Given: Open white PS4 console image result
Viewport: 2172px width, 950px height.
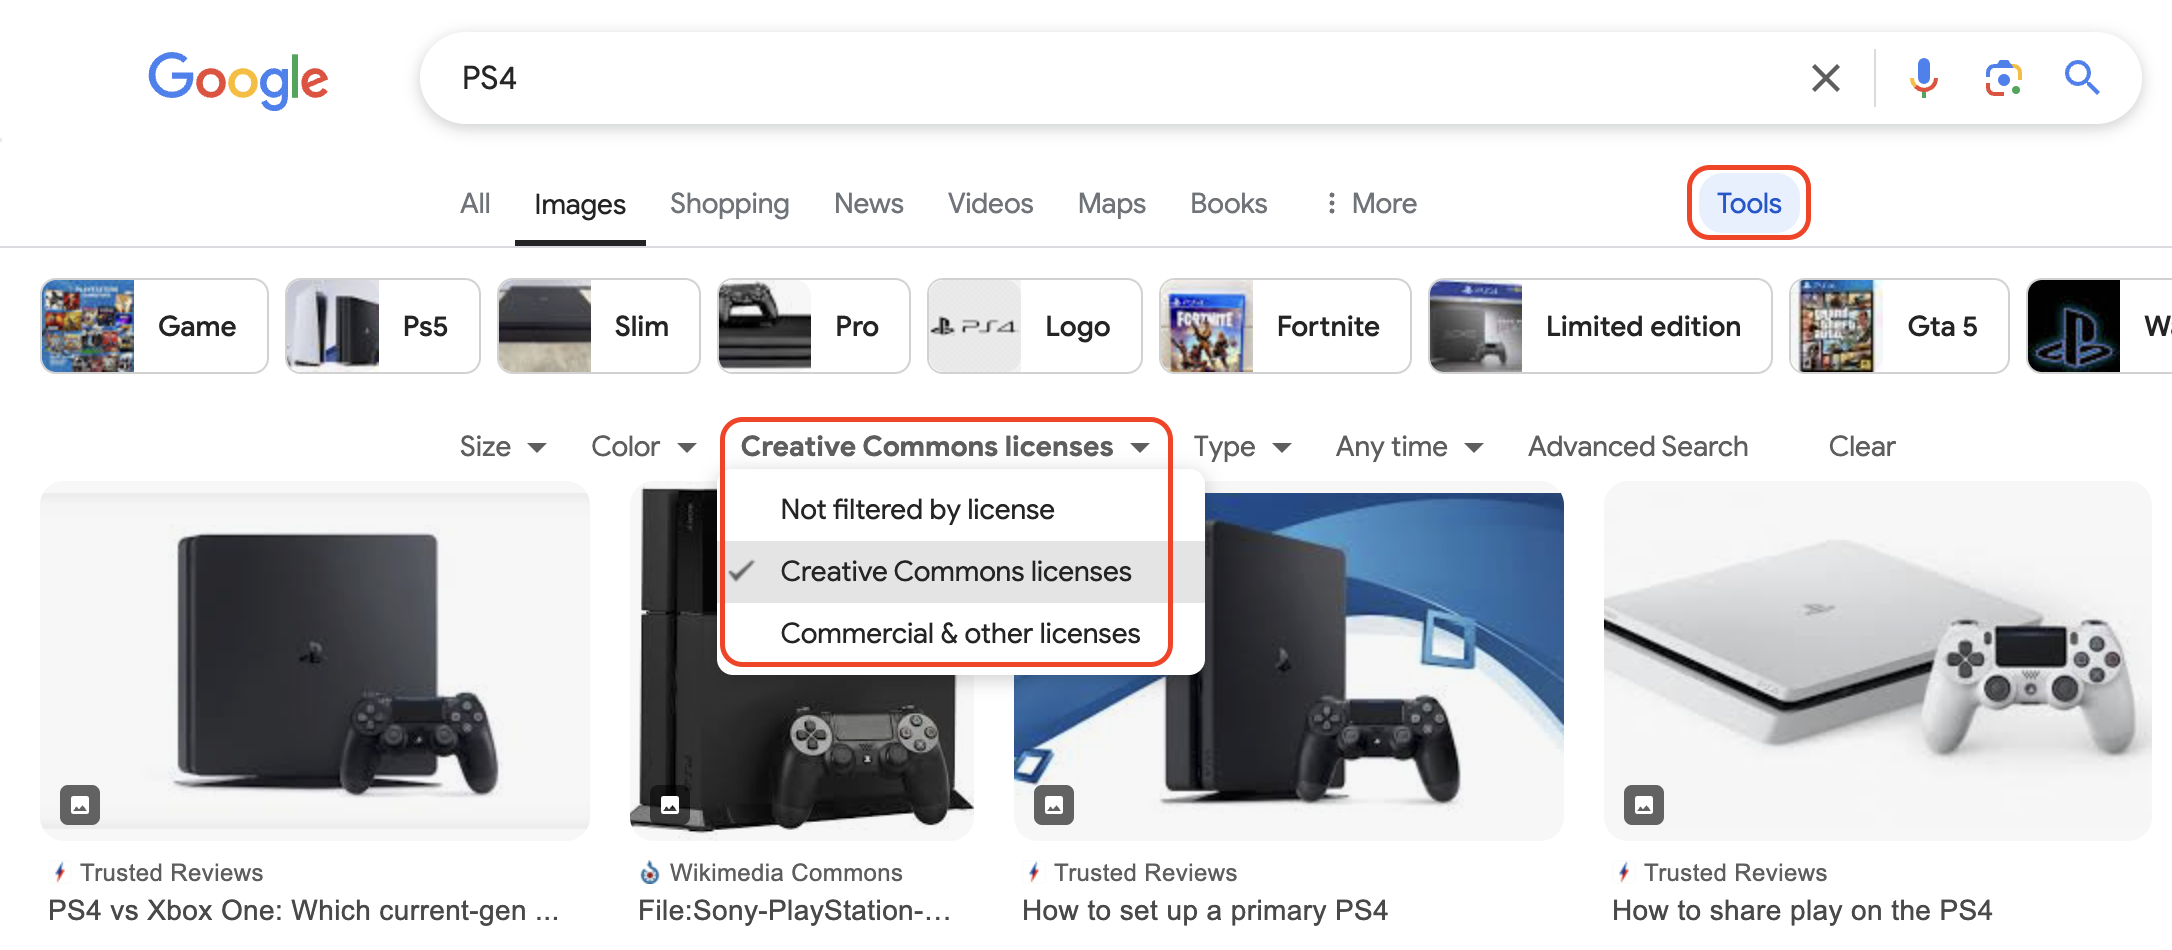Looking at the screenshot, I should coord(1878,661).
